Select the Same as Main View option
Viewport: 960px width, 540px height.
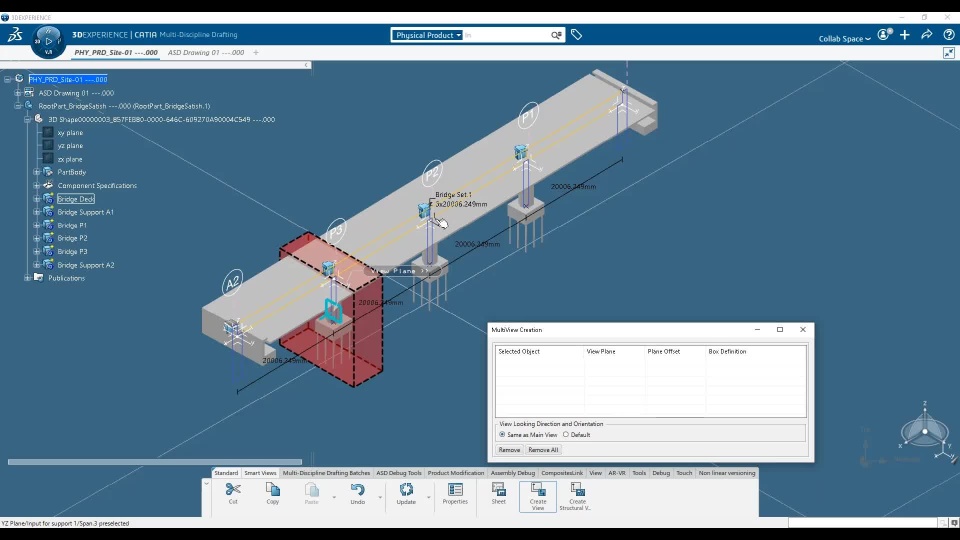coord(502,435)
